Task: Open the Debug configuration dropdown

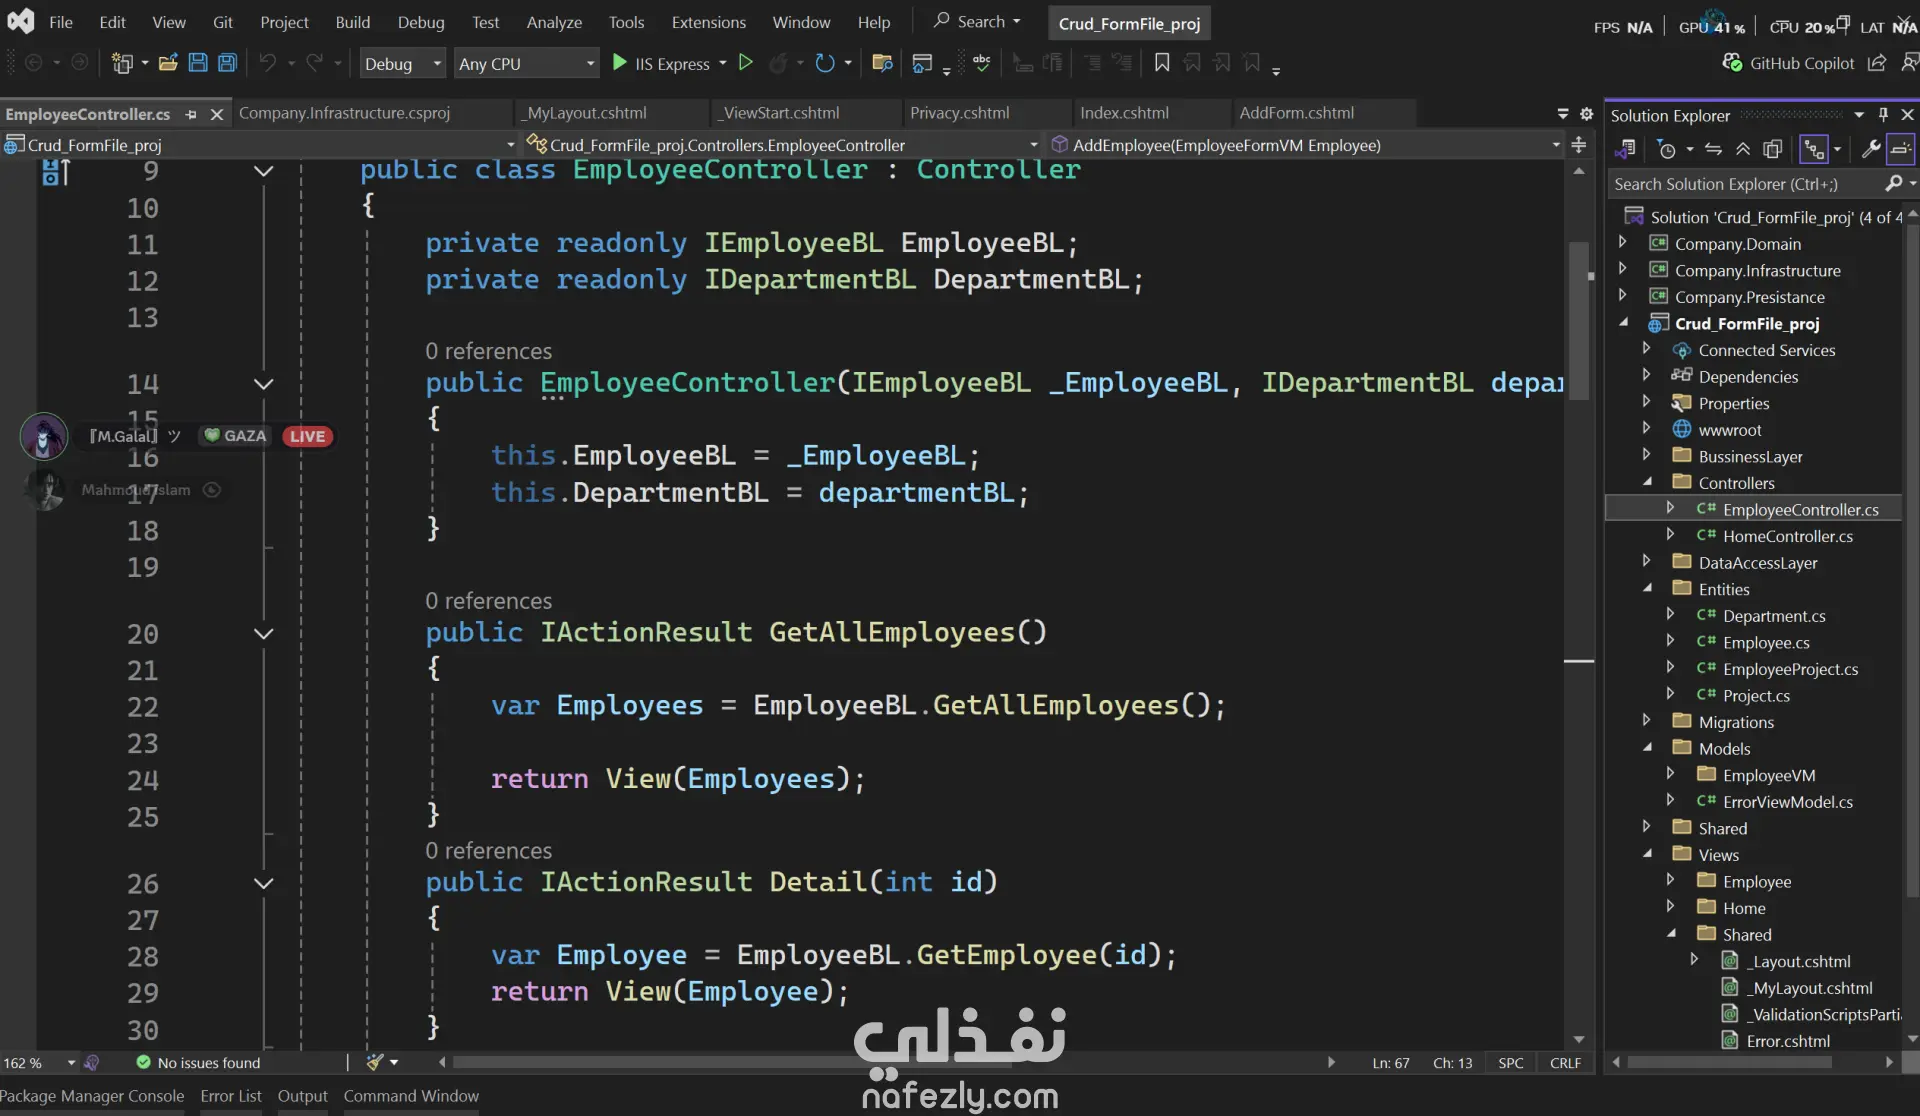Action: click(x=402, y=63)
